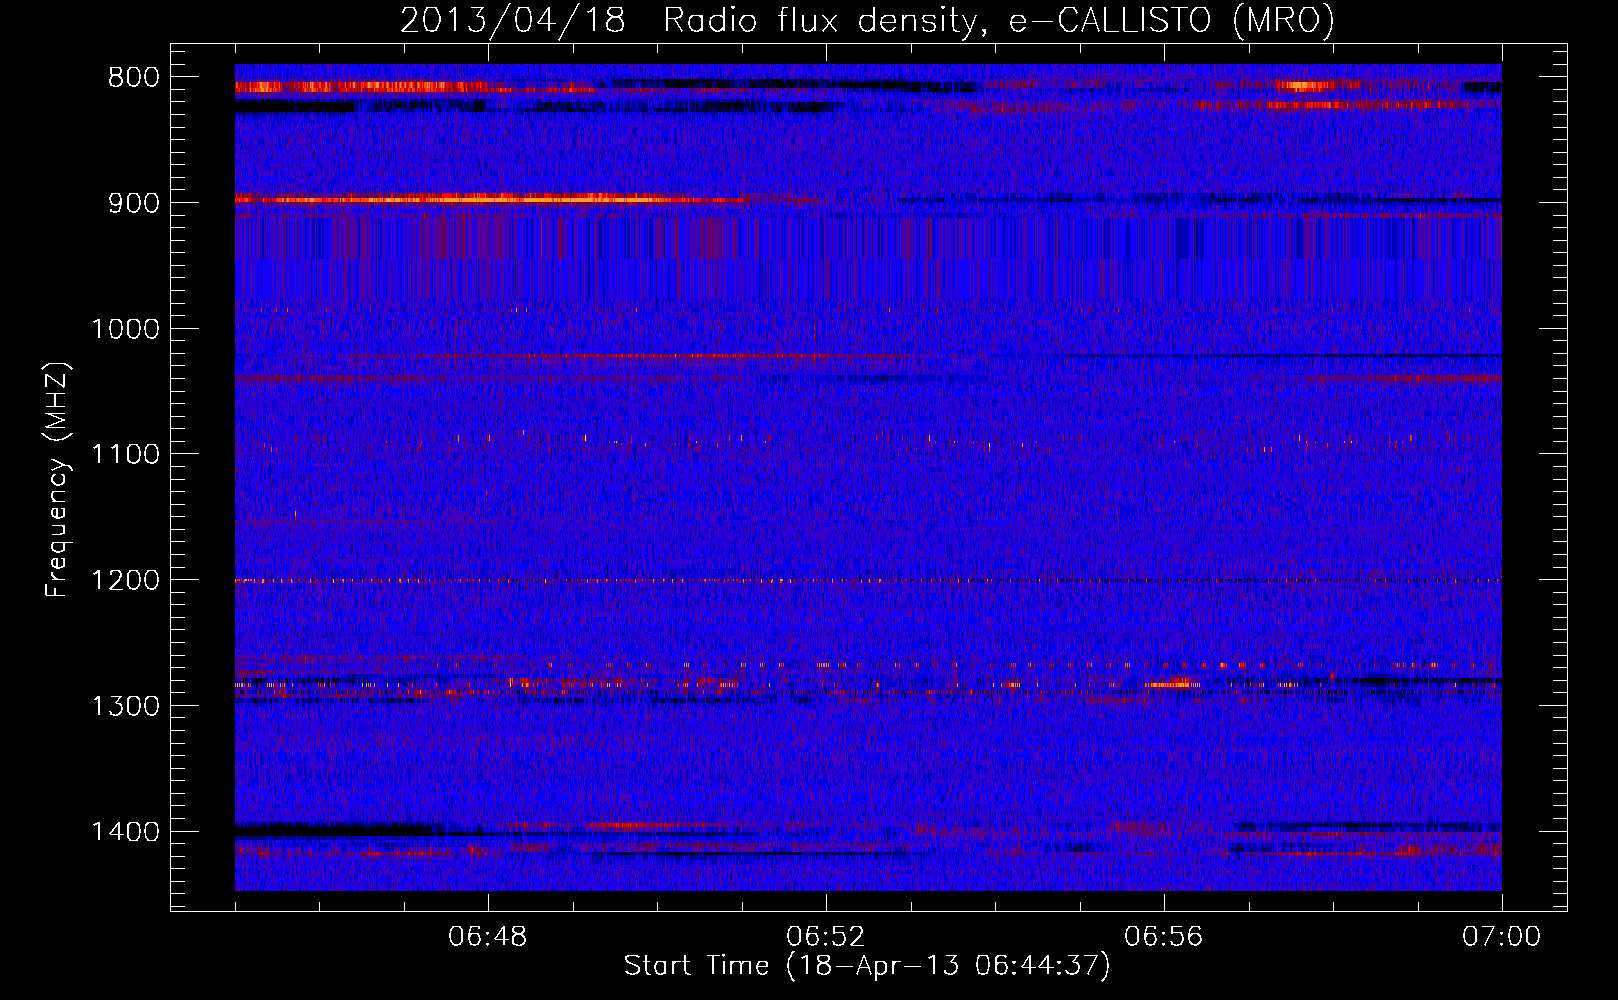This screenshot has width=1618, height=1000.
Task: Click the 06:48 time tick label
Action: click(x=488, y=937)
